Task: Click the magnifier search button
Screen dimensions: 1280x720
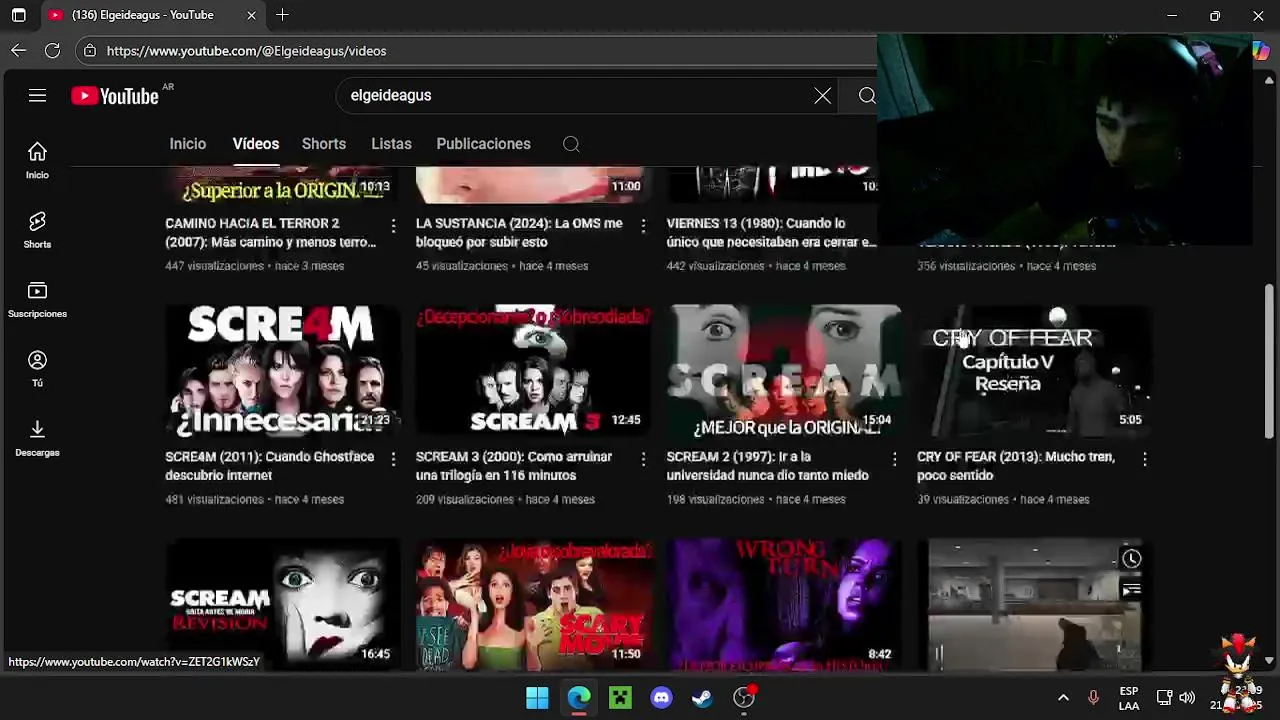Action: click(x=867, y=96)
